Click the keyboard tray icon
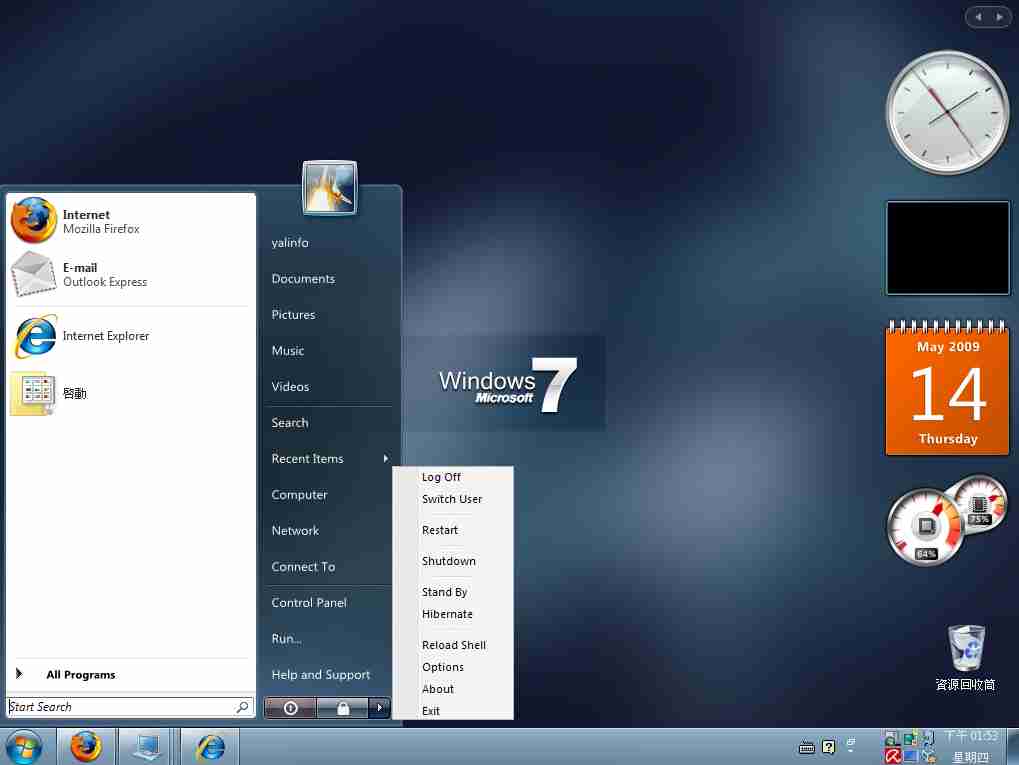This screenshot has height=765, width=1019. click(x=806, y=745)
